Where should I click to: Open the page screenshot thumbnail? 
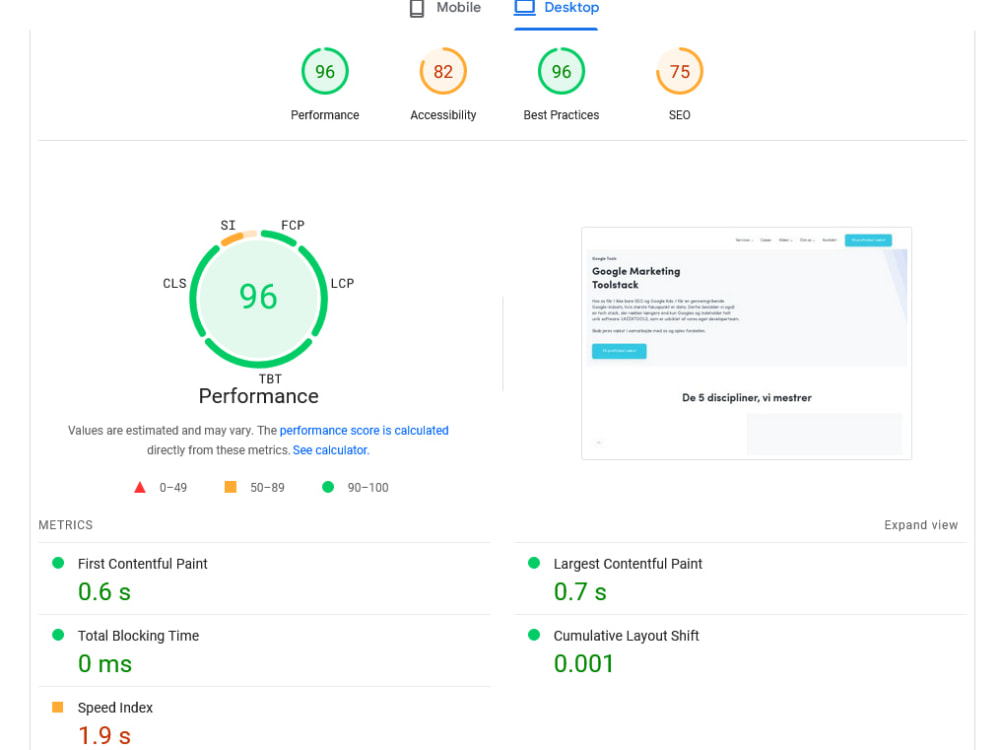(746, 343)
